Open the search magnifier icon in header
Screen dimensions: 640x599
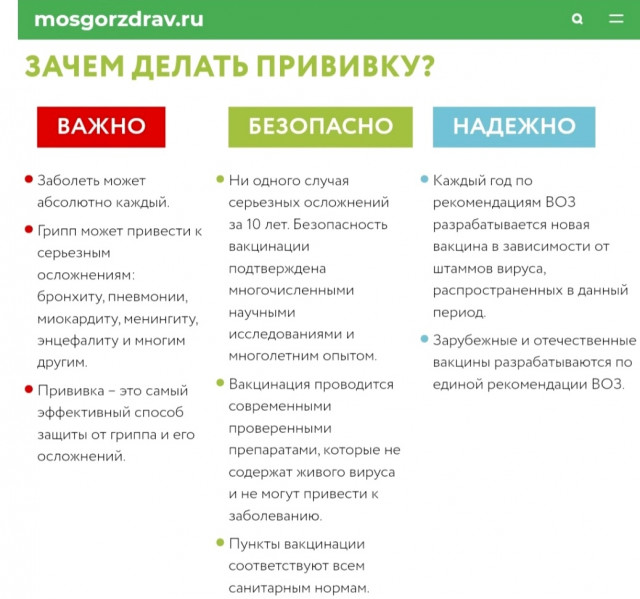[x=577, y=19]
